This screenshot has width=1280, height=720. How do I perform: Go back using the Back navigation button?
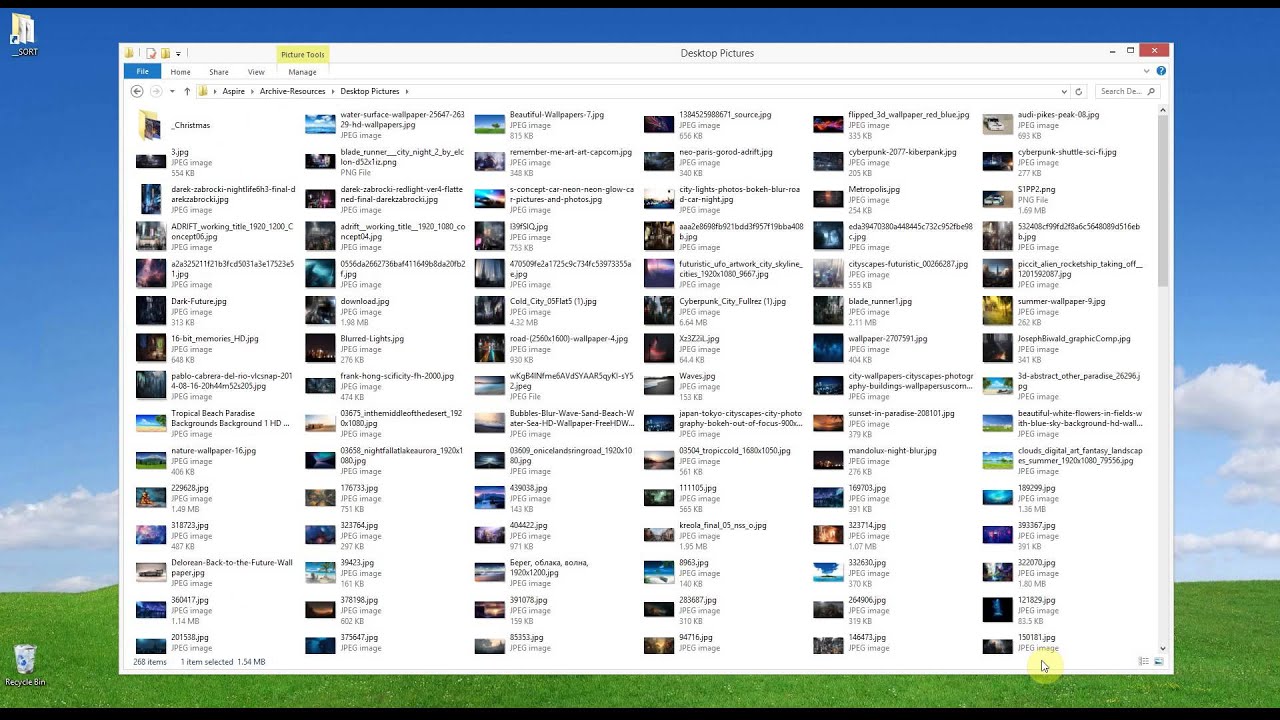pyautogui.click(x=136, y=91)
